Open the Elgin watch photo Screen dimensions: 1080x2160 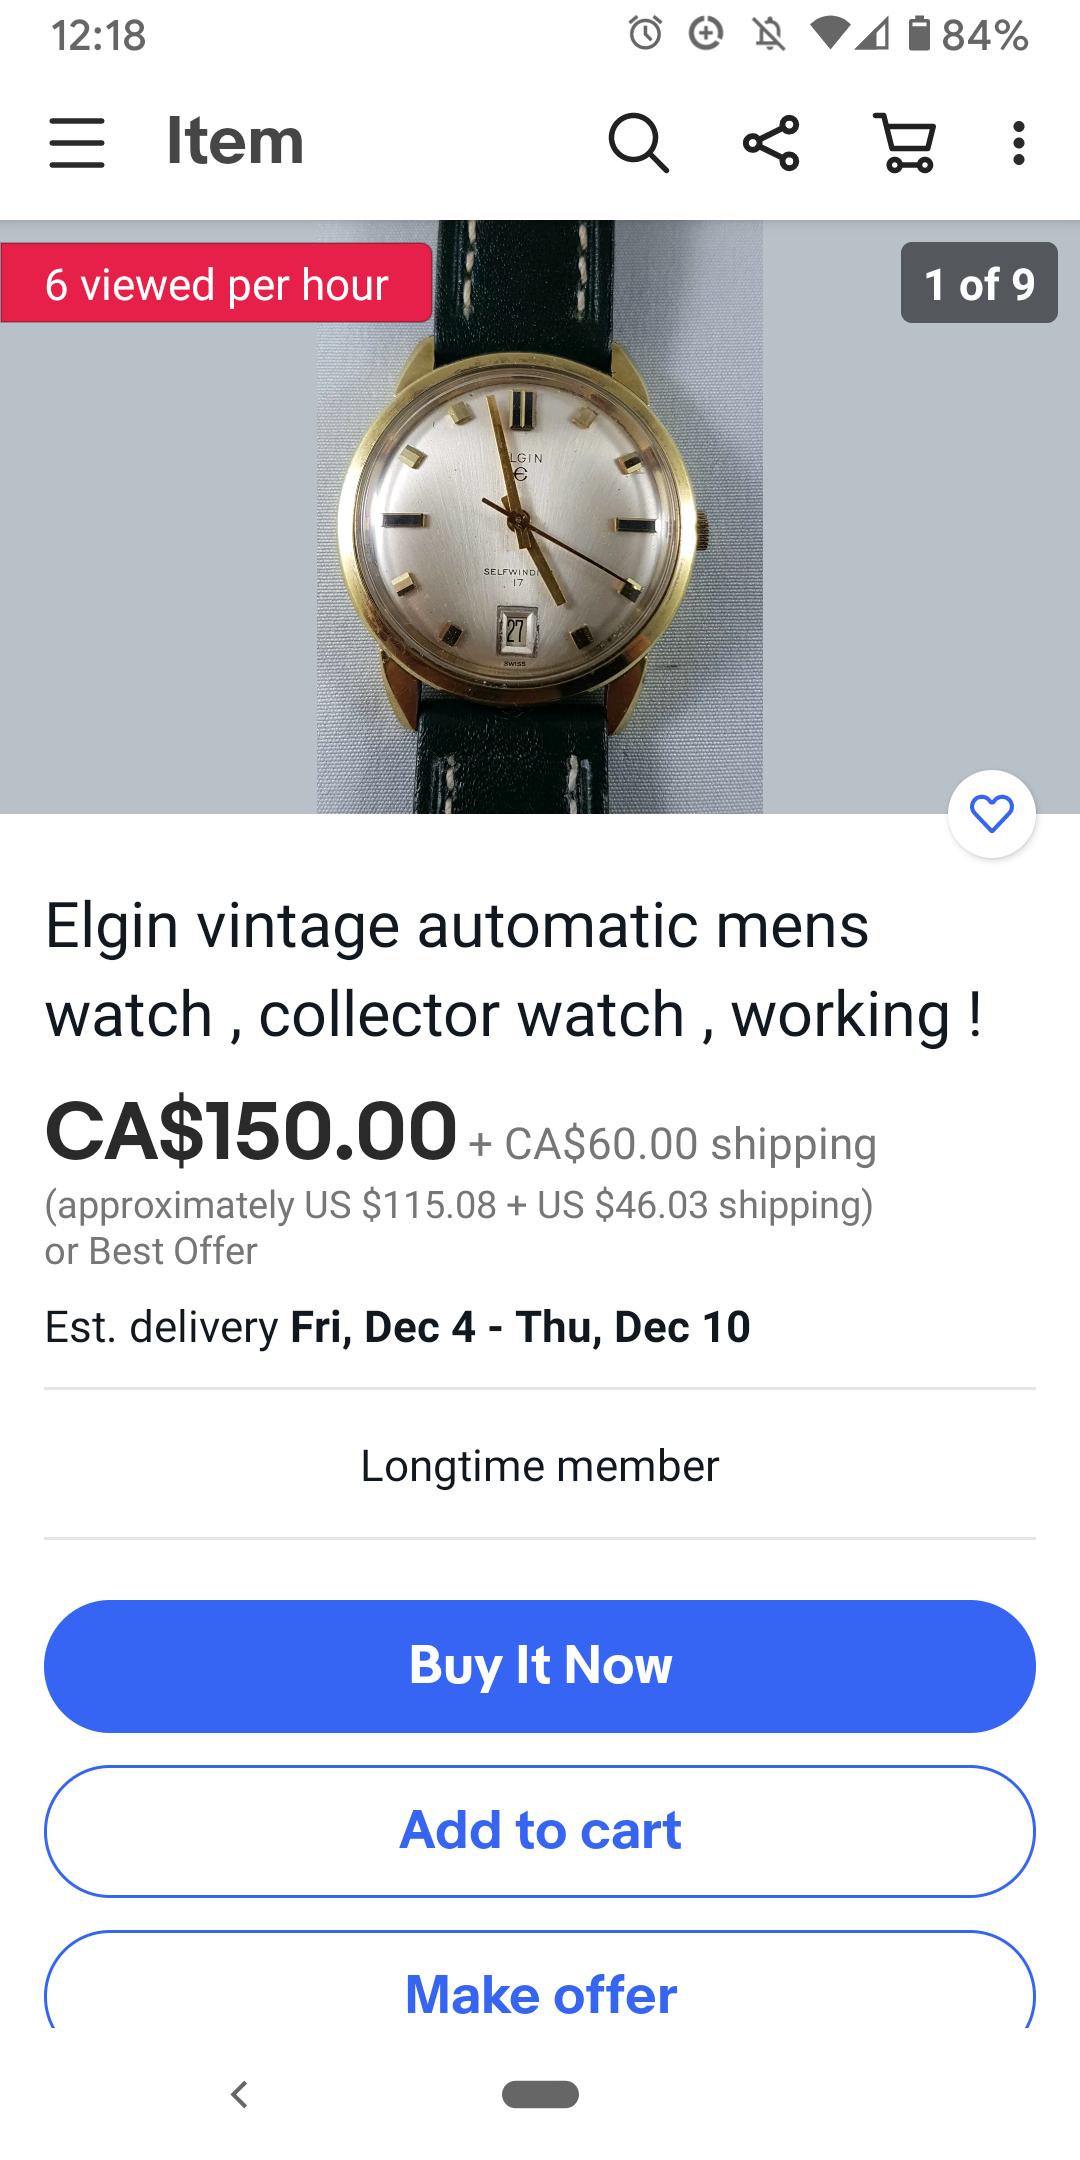[x=540, y=517]
